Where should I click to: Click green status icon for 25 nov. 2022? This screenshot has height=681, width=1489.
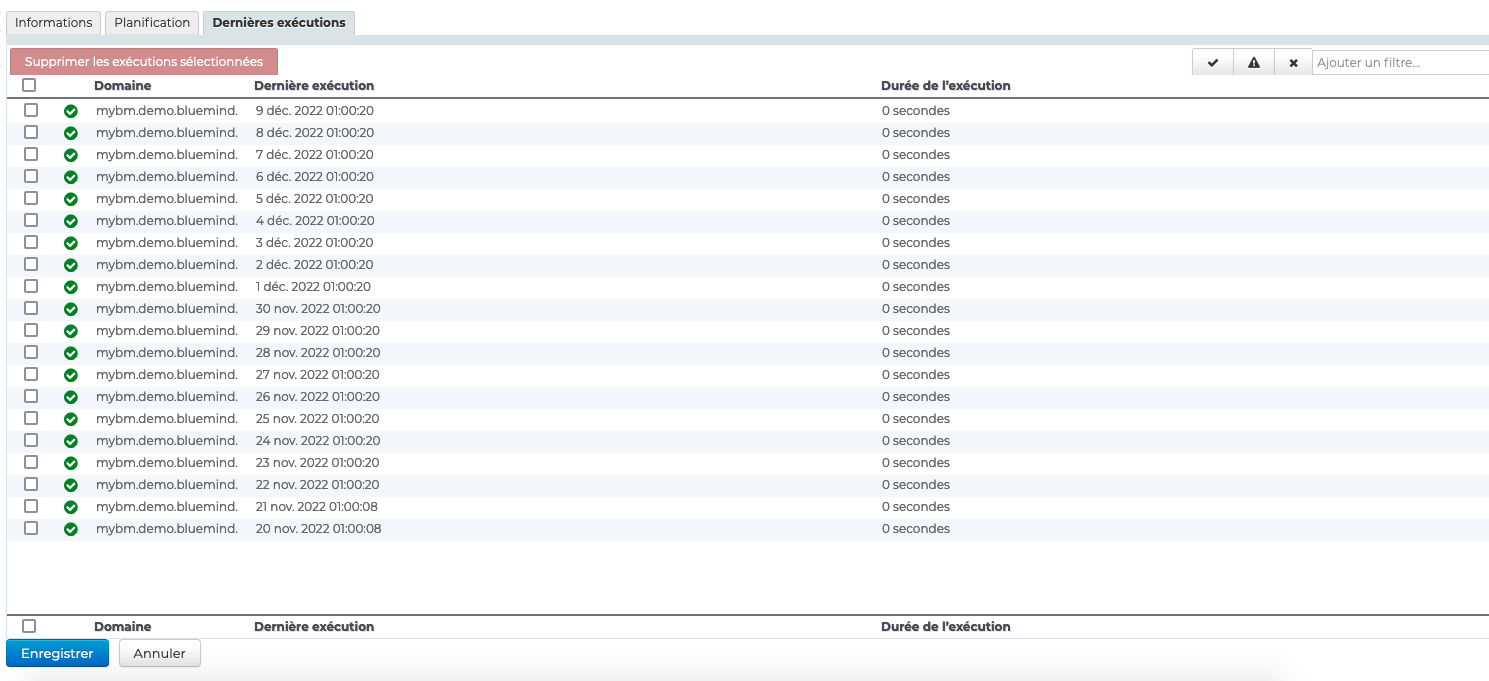tap(71, 419)
